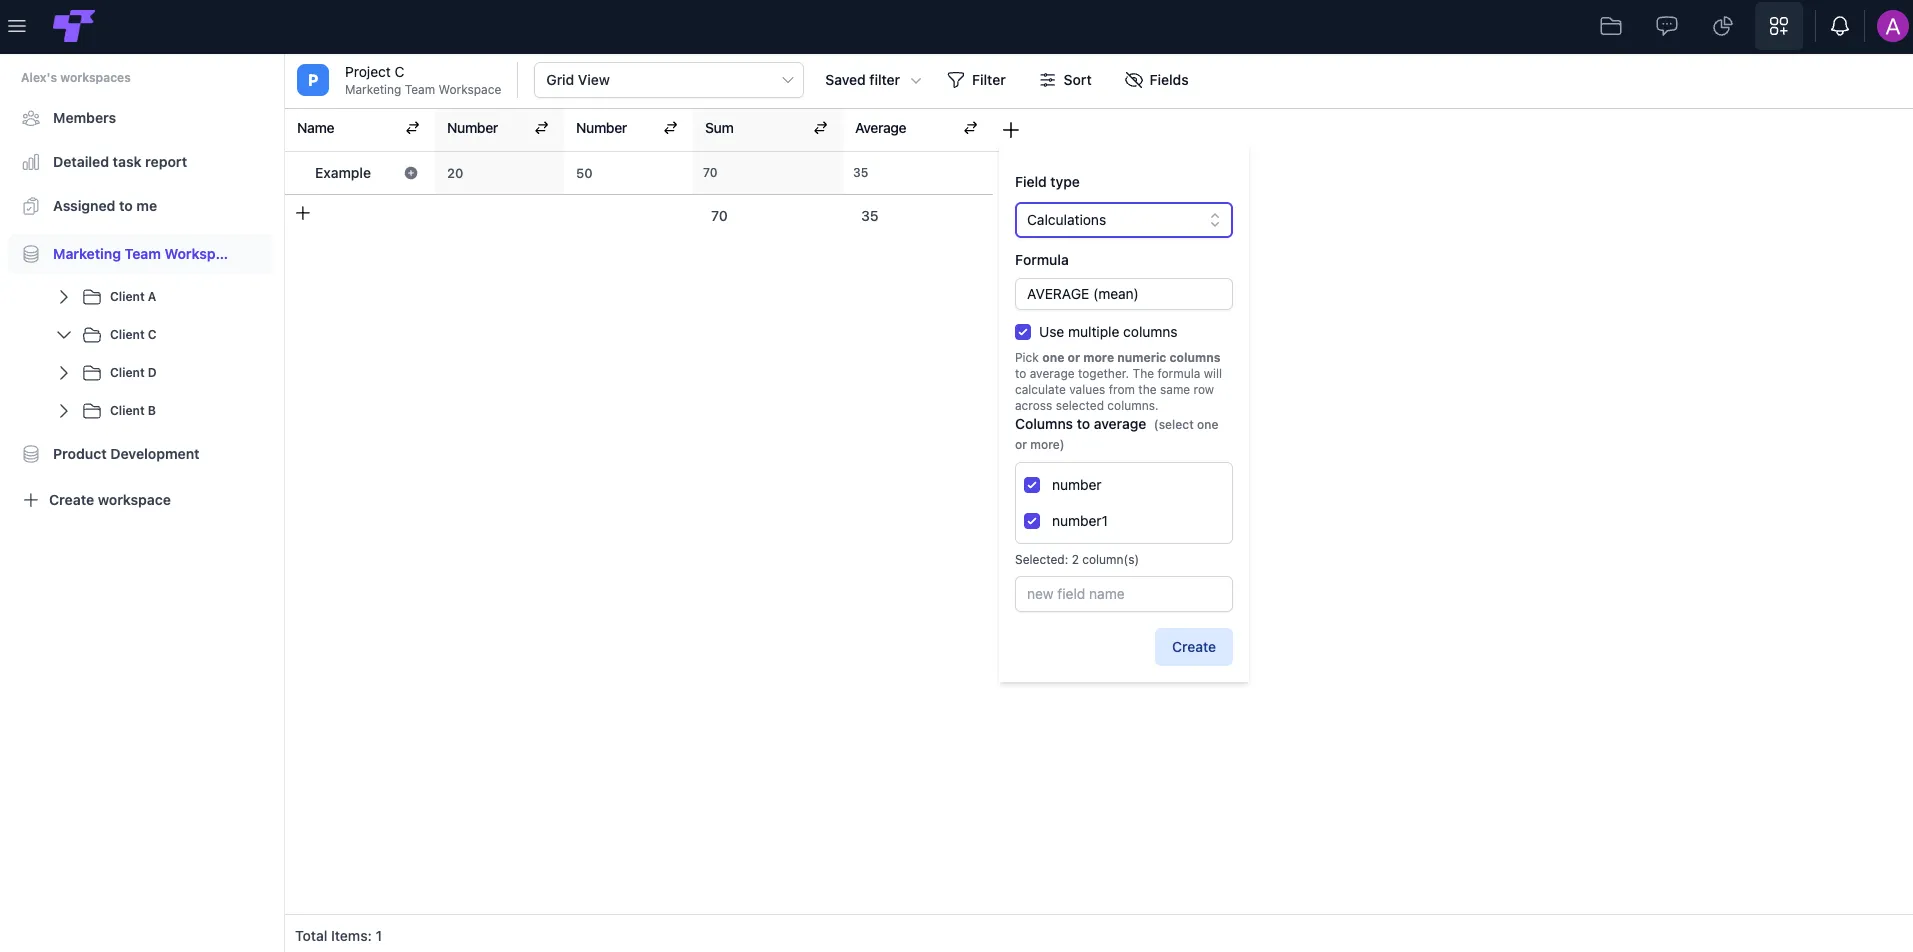Select Marketing Team Workspace in sidebar
This screenshot has height=952, width=1913.
pos(140,254)
